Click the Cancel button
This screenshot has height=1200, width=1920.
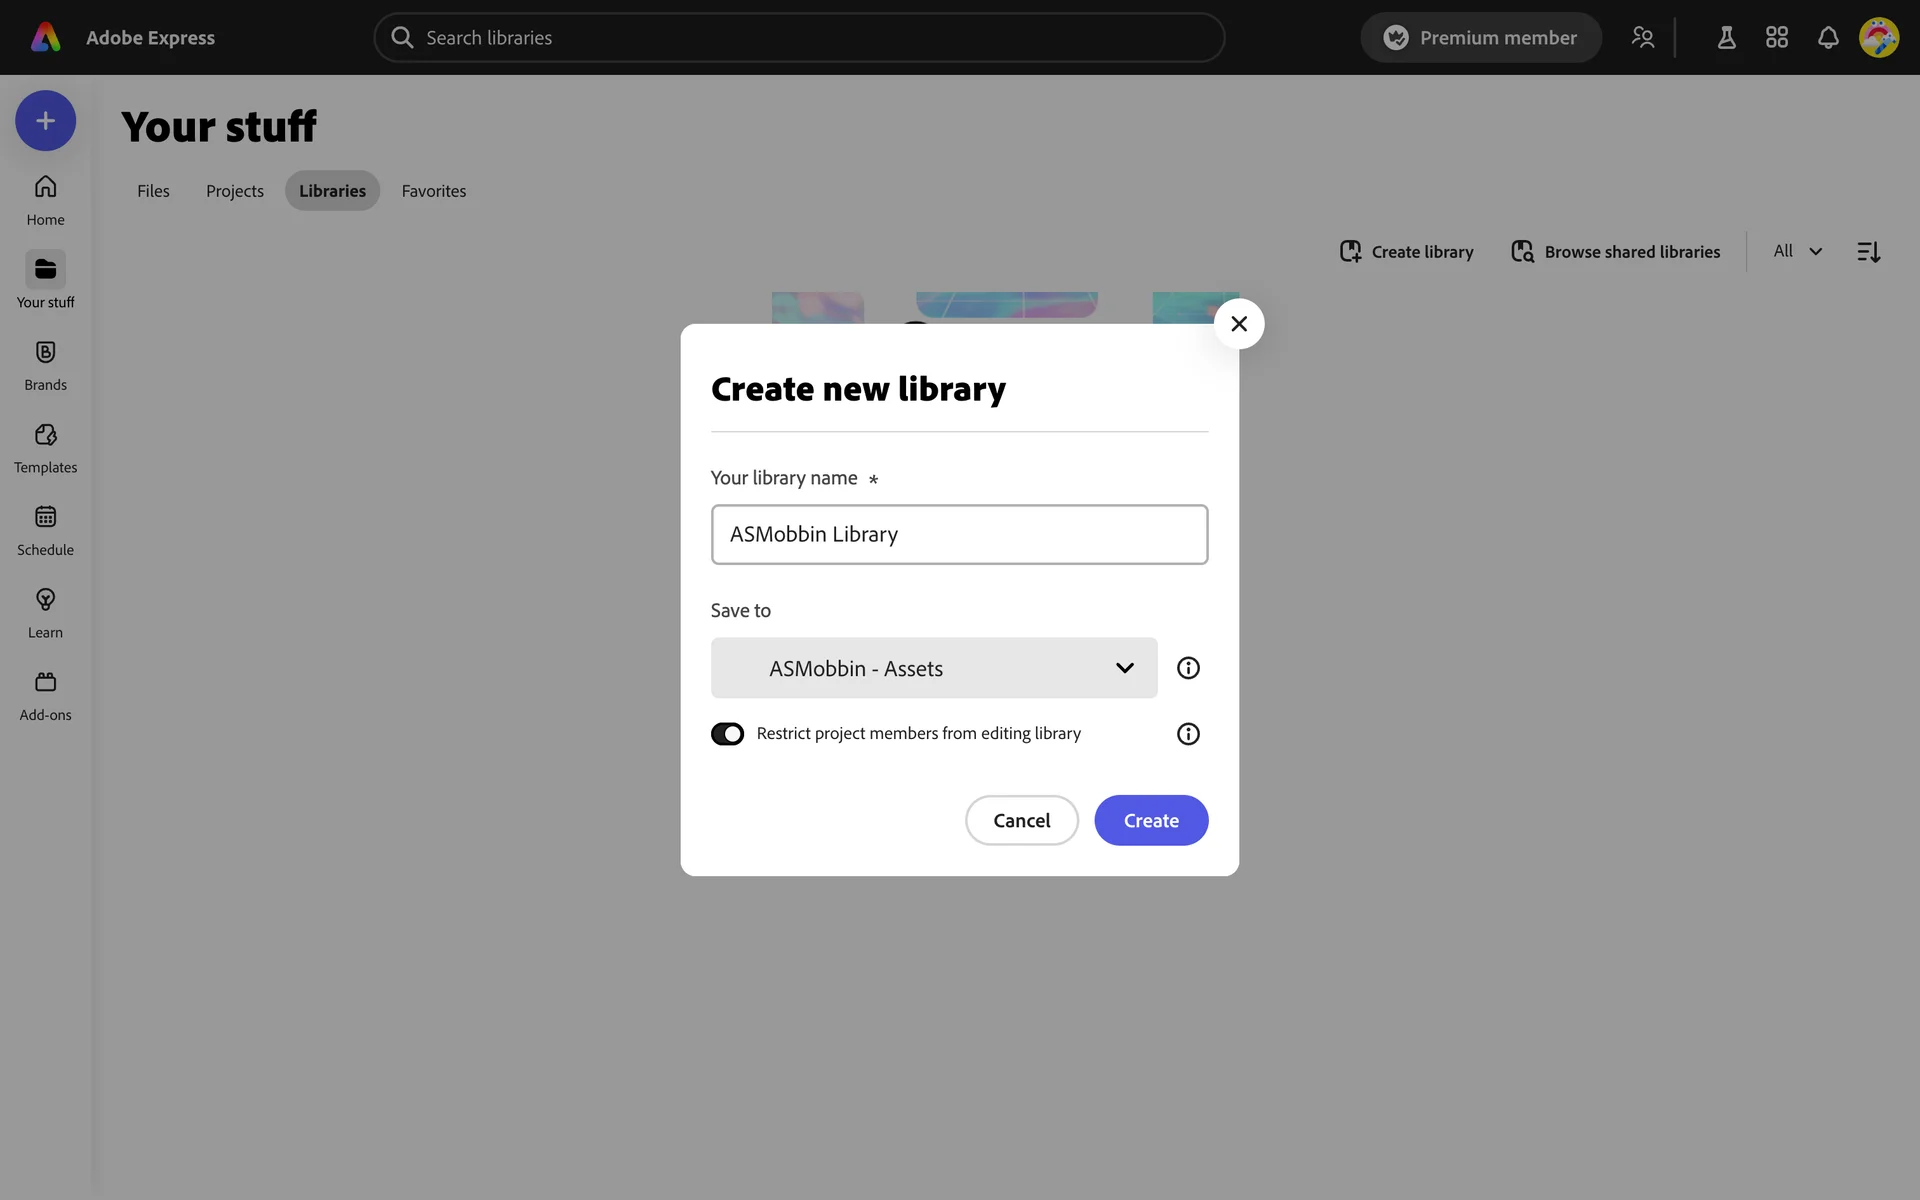[x=1021, y=820]
